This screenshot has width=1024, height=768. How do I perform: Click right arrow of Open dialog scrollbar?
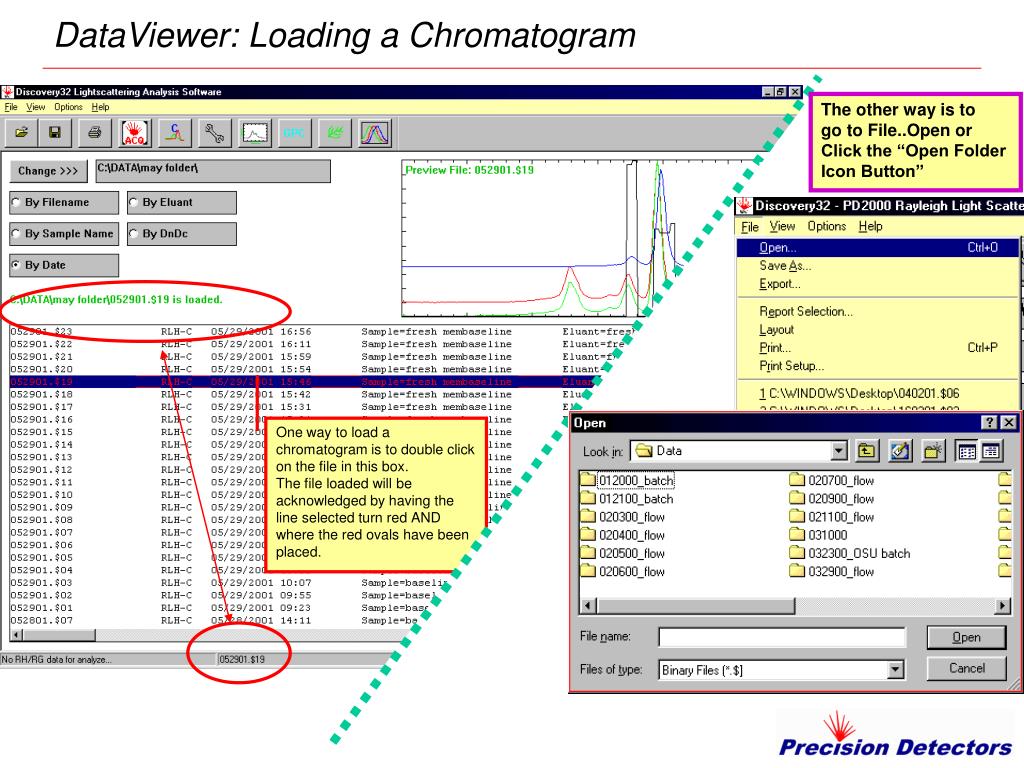1002,606
